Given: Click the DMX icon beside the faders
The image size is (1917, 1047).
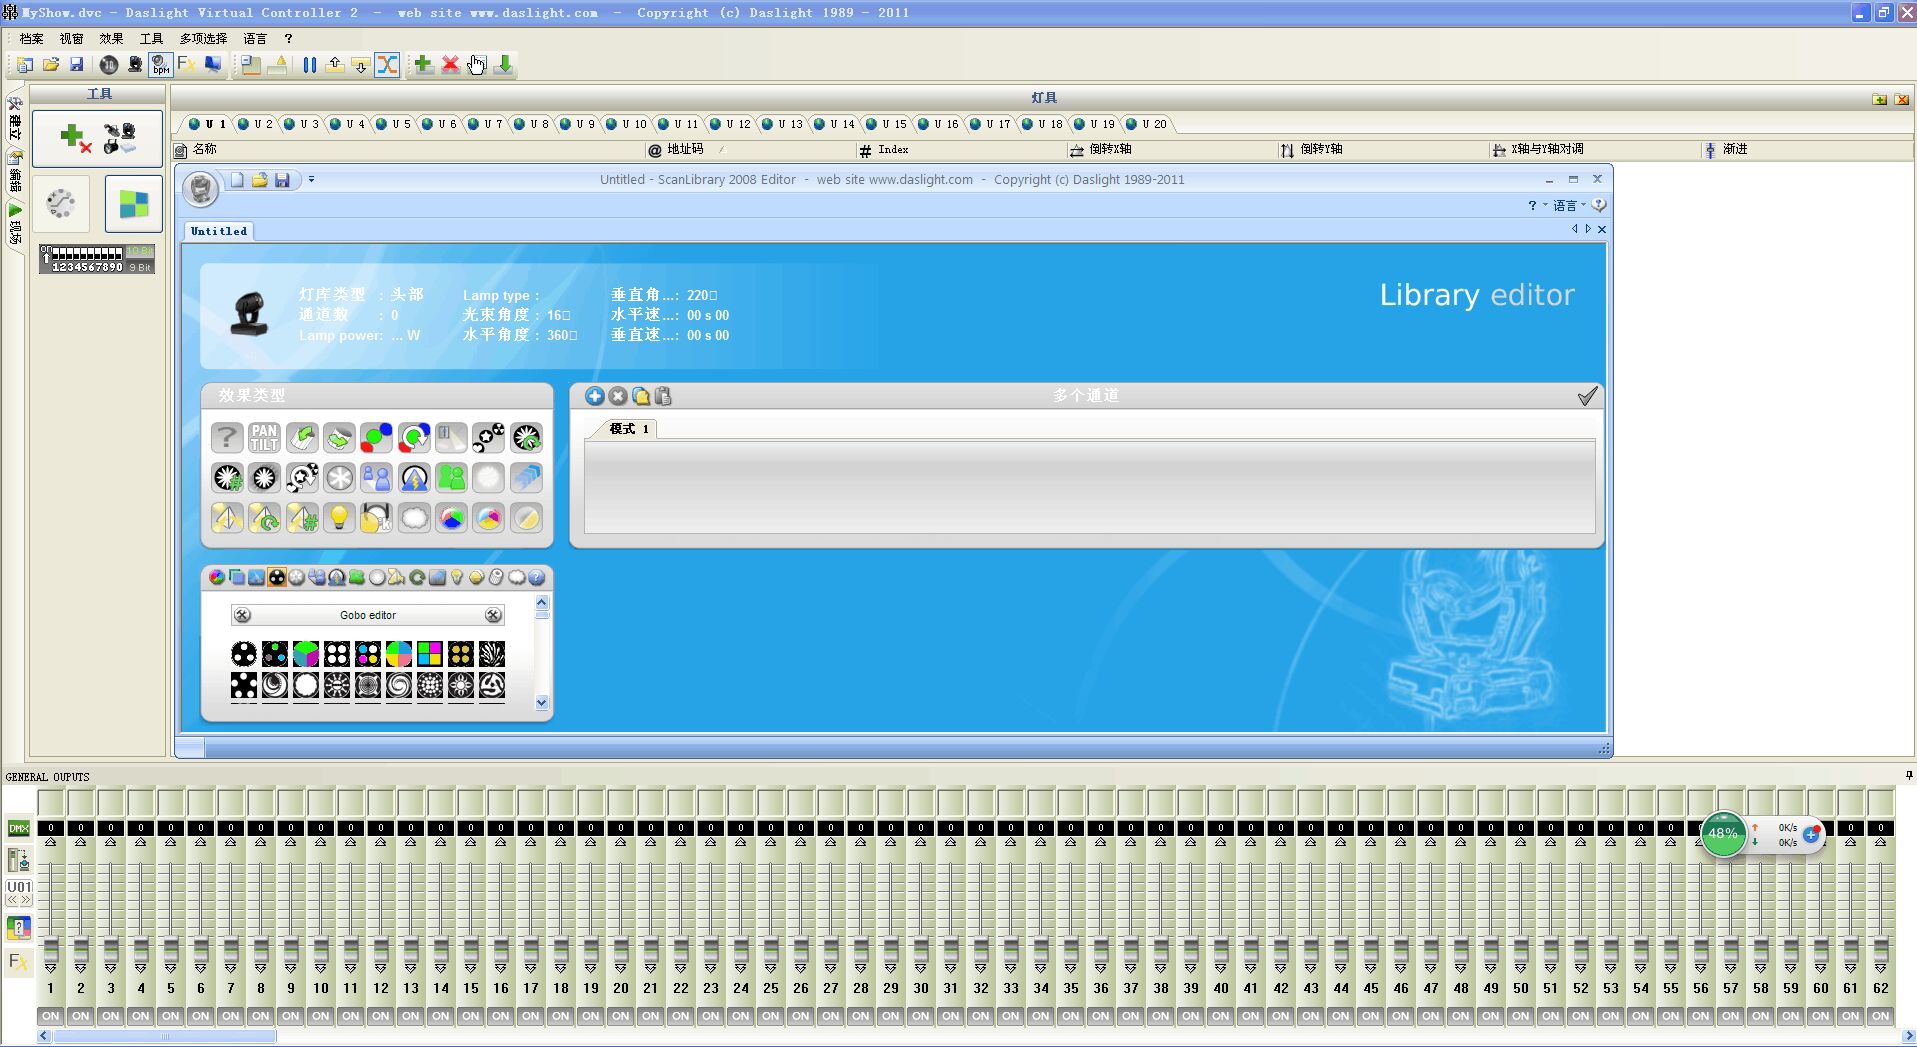Looking at the screenshot, I should click(x=19, y=828).
